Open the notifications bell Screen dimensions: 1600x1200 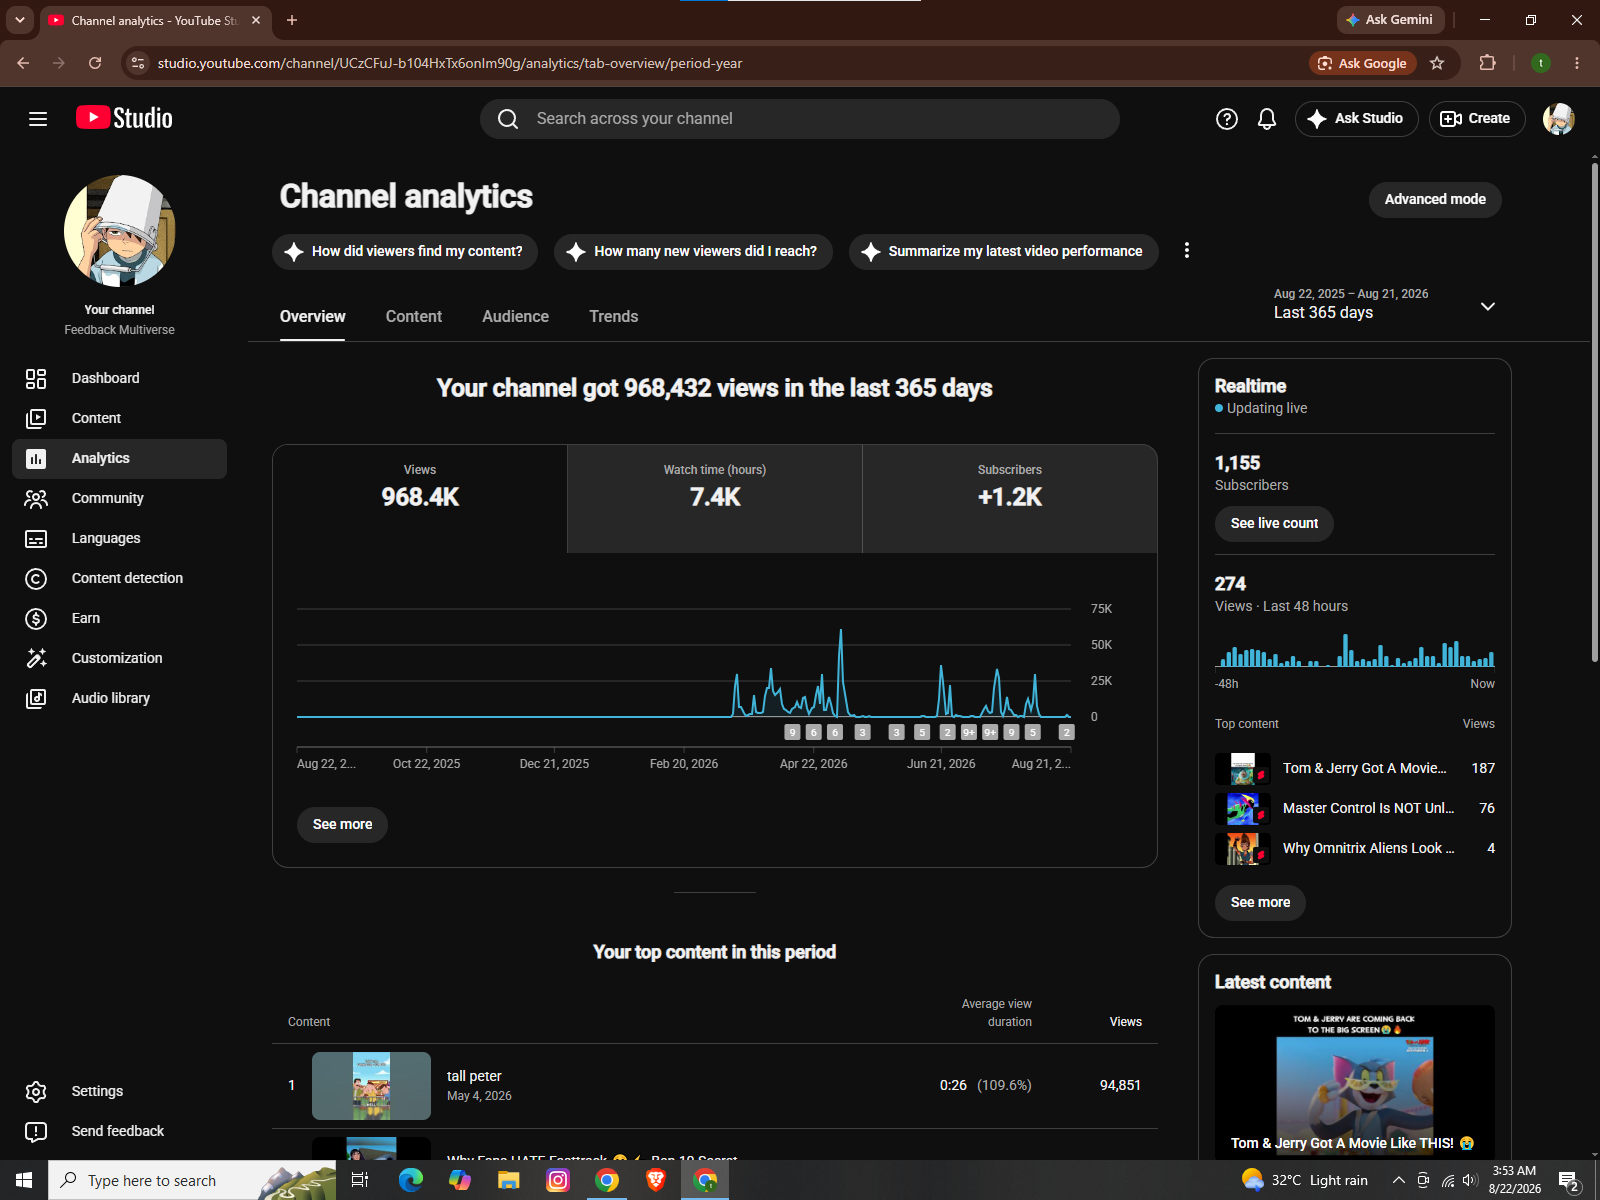point(1266,119)
